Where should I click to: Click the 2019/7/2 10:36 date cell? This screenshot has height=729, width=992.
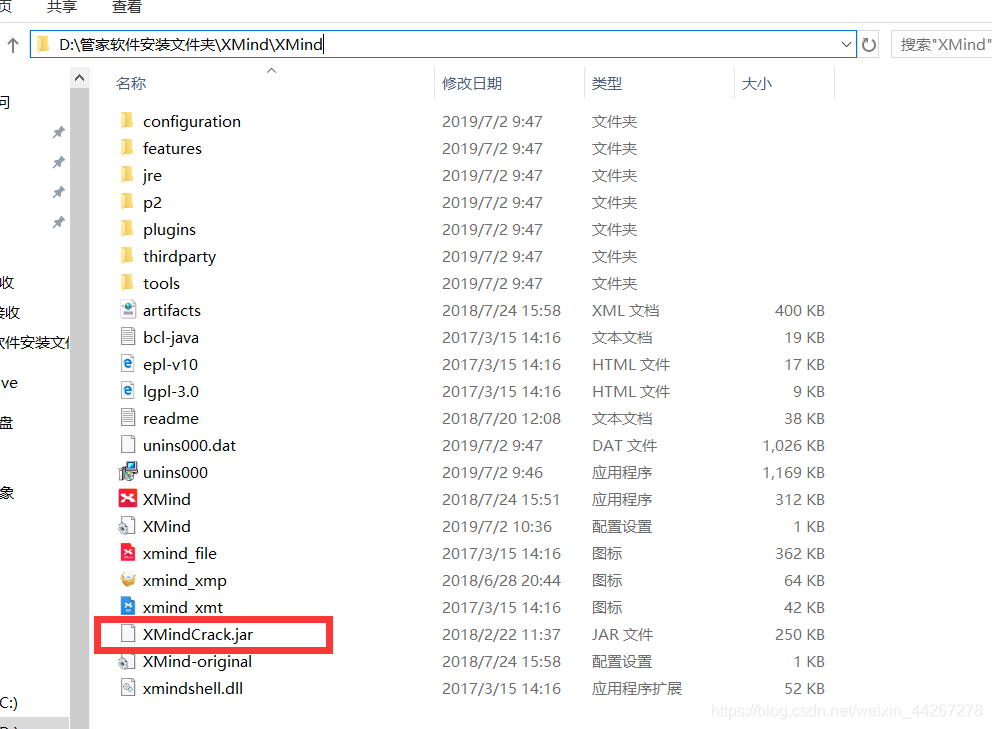[x=497, y=526]
